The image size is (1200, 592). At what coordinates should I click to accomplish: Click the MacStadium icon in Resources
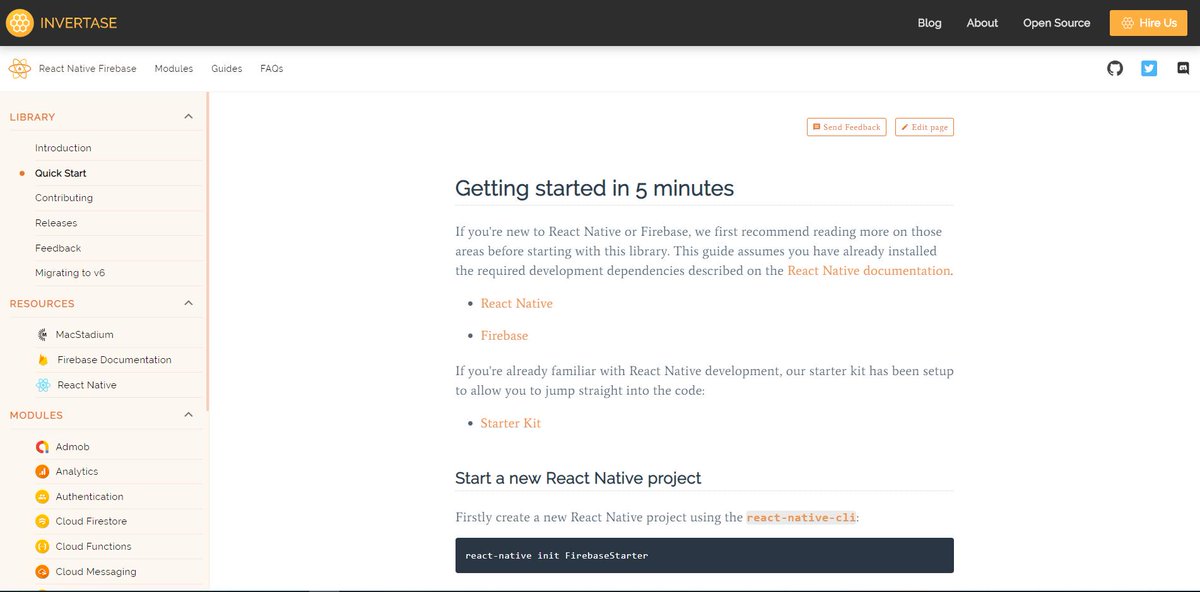[x=42, y=335]
